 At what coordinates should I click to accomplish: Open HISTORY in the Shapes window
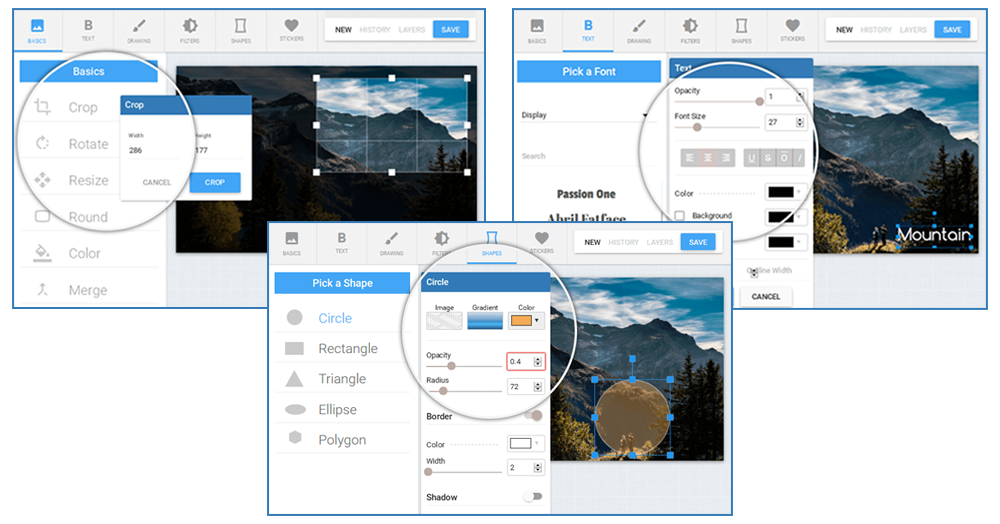(x=623, y=242)
